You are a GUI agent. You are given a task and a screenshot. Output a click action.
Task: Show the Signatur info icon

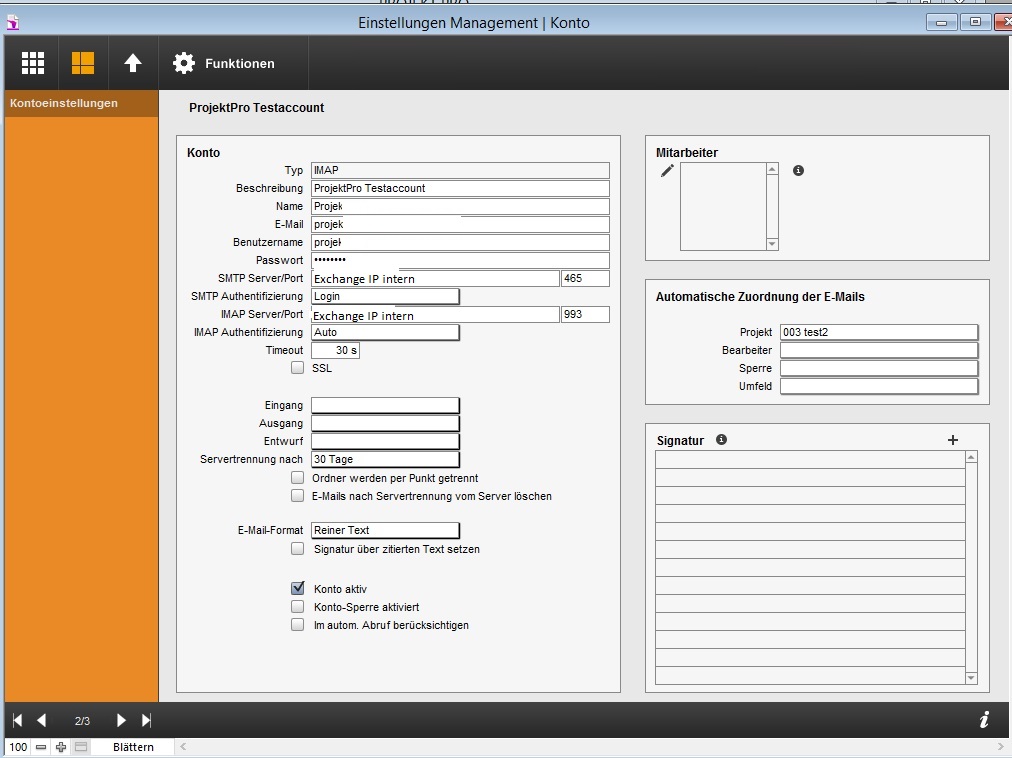[x=722, y=440]
